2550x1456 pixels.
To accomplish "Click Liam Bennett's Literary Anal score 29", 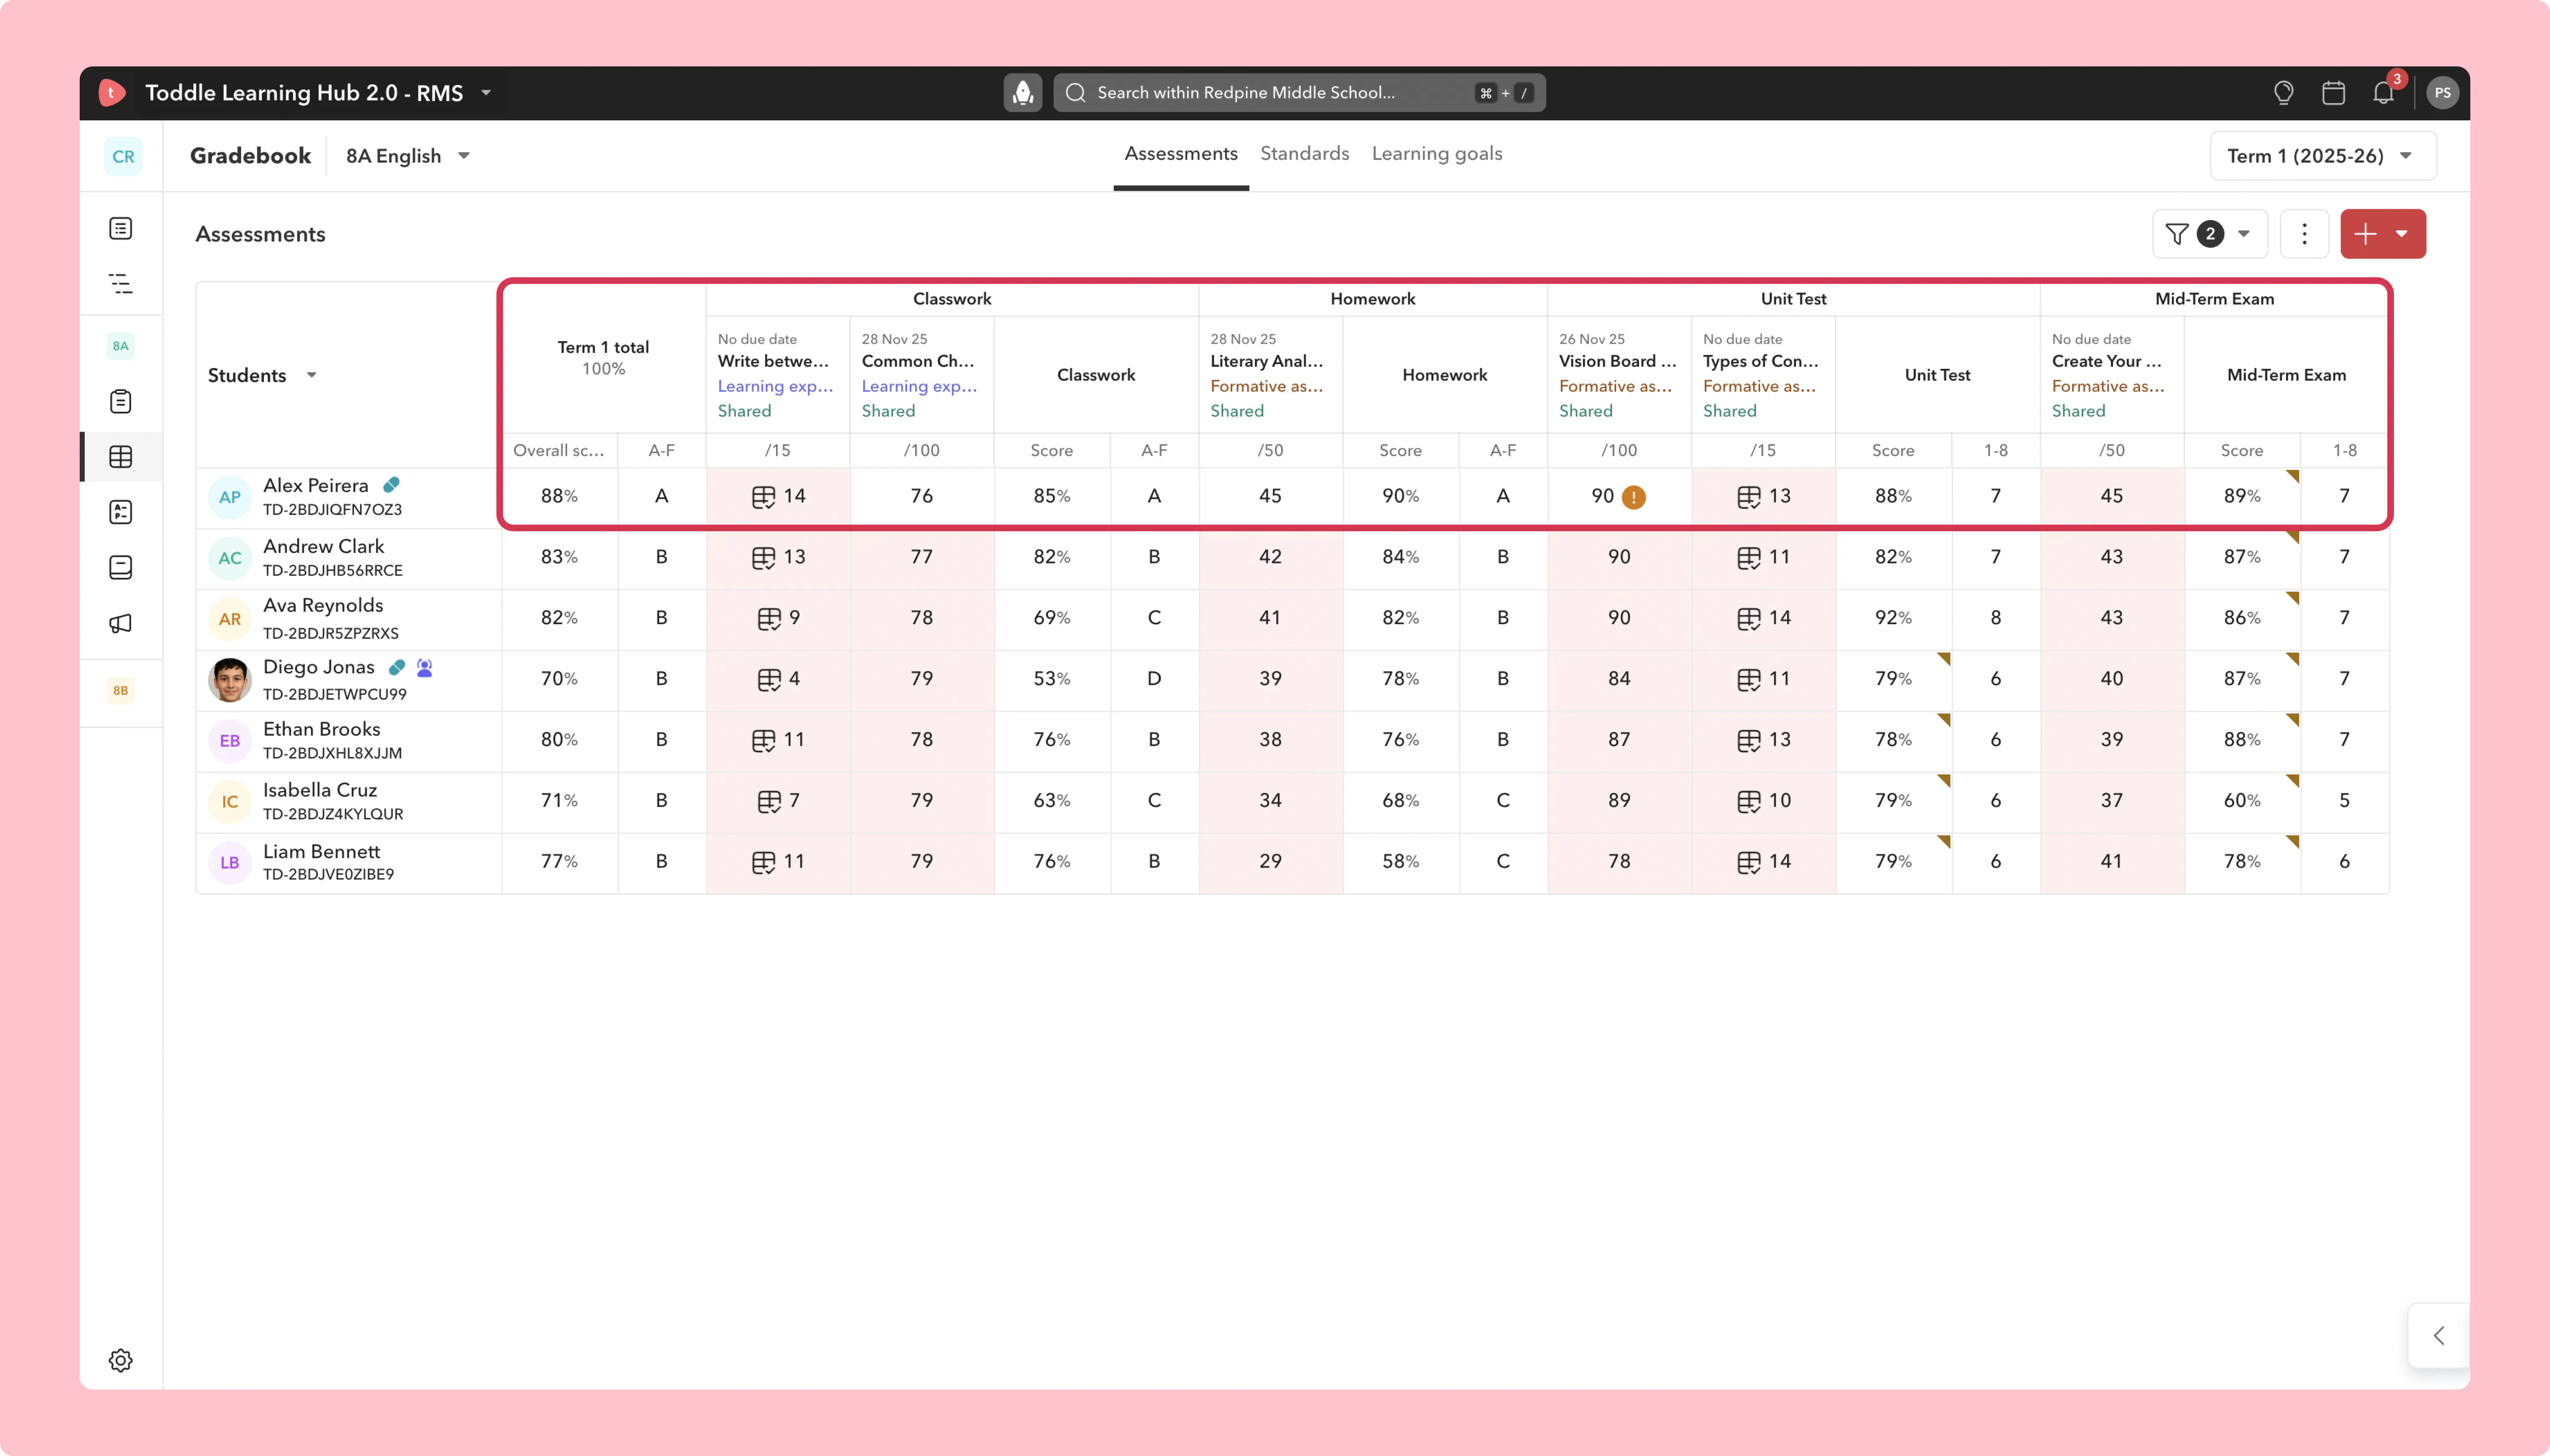I will (x=1270, y=862).
